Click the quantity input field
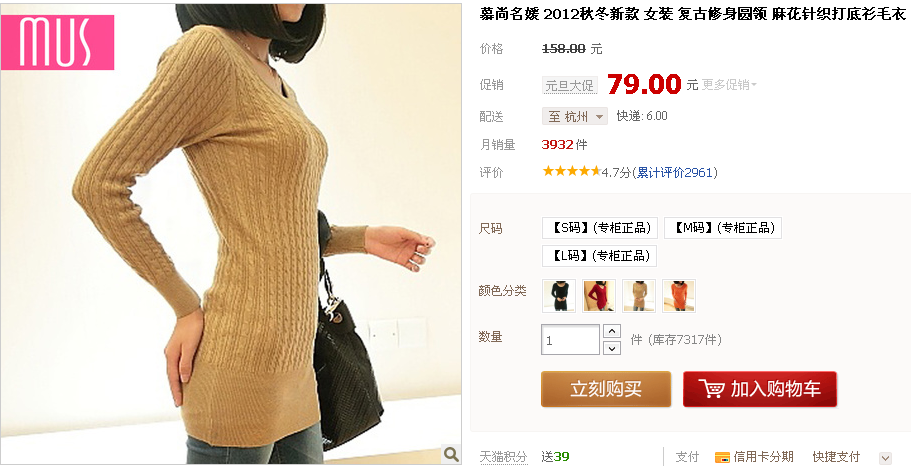Image resolution: width=911 pixels, height=467 pixels. [571, 340]
